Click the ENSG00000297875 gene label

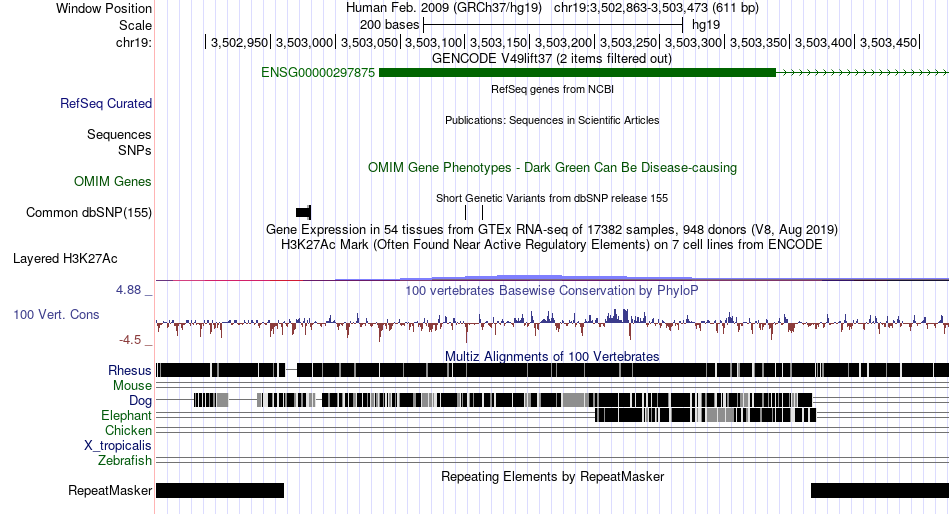(317, 73)
